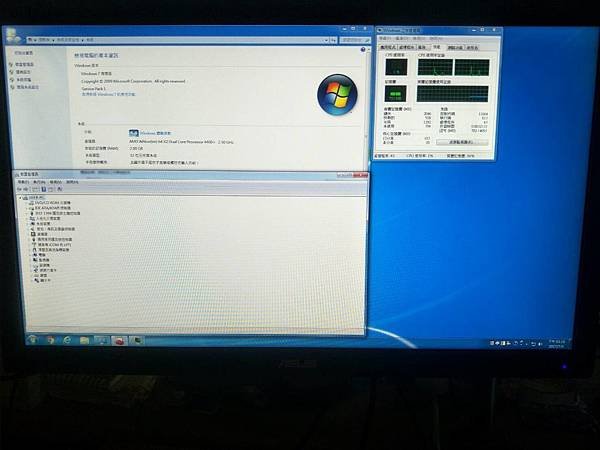600x450 pixels.
Task: Open Task Manager Applications tab
Action: click(388, 47)
